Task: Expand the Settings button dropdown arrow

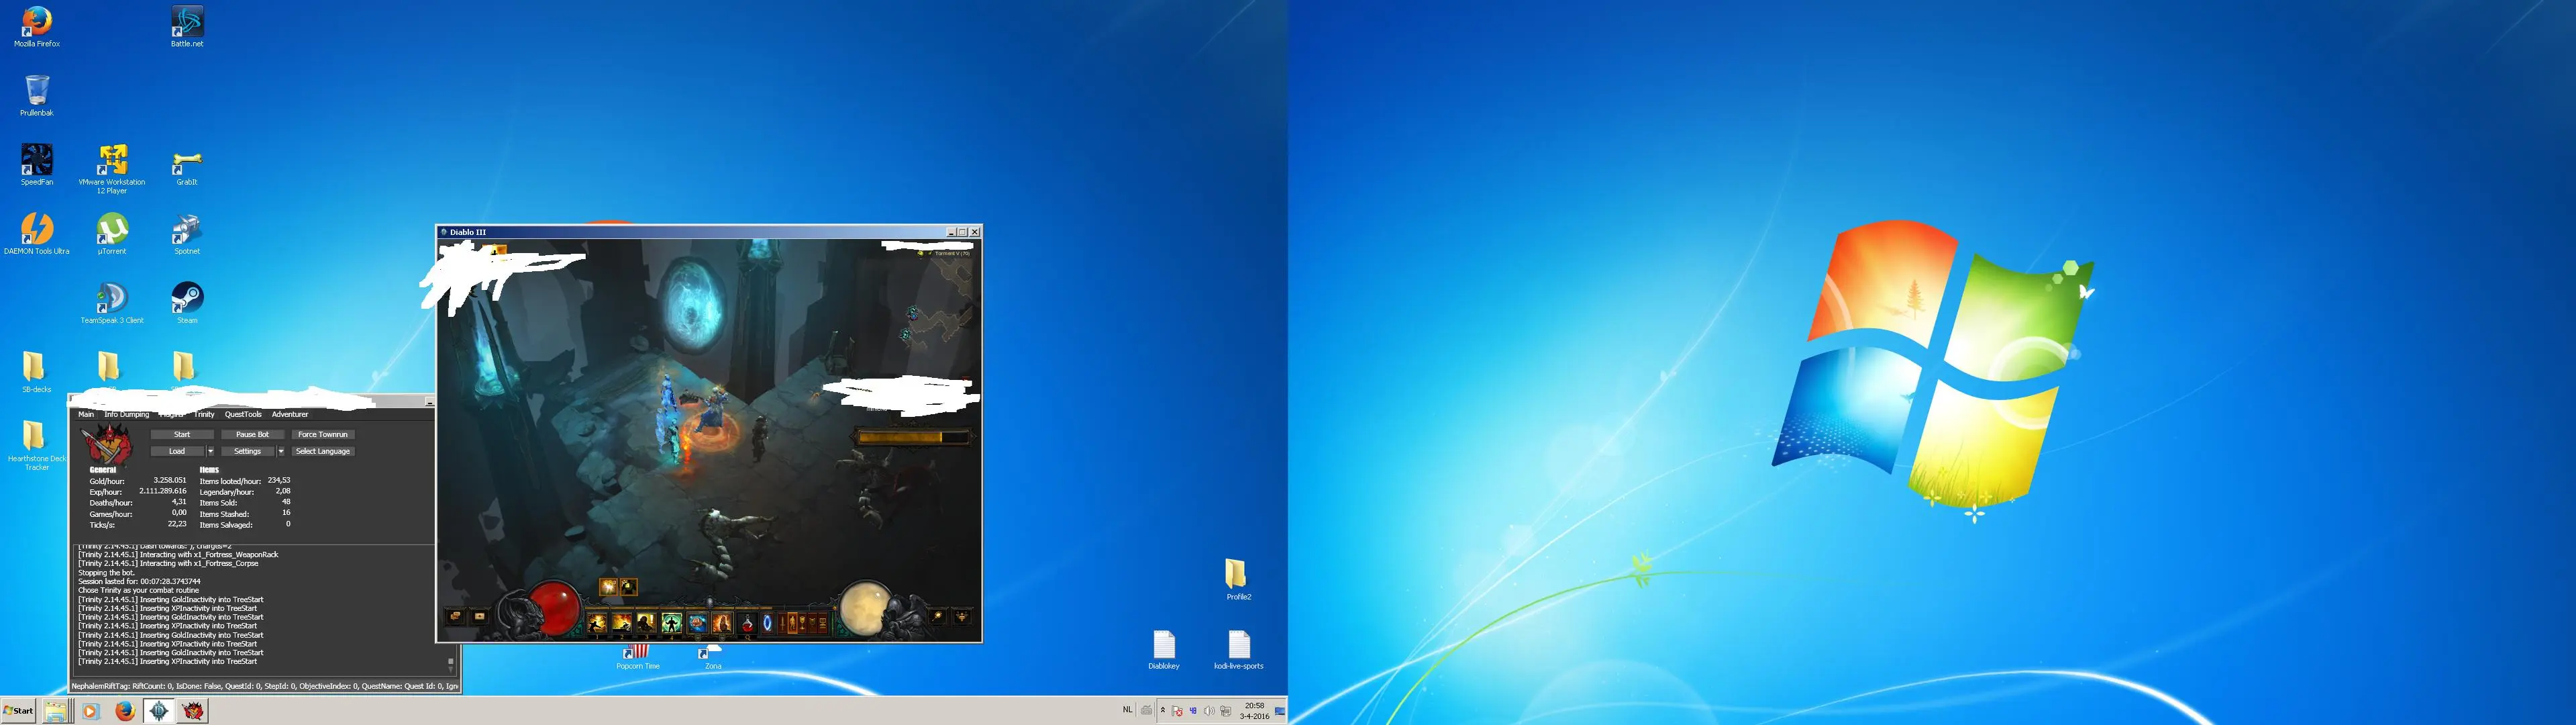Action: (x=281, y=451)
